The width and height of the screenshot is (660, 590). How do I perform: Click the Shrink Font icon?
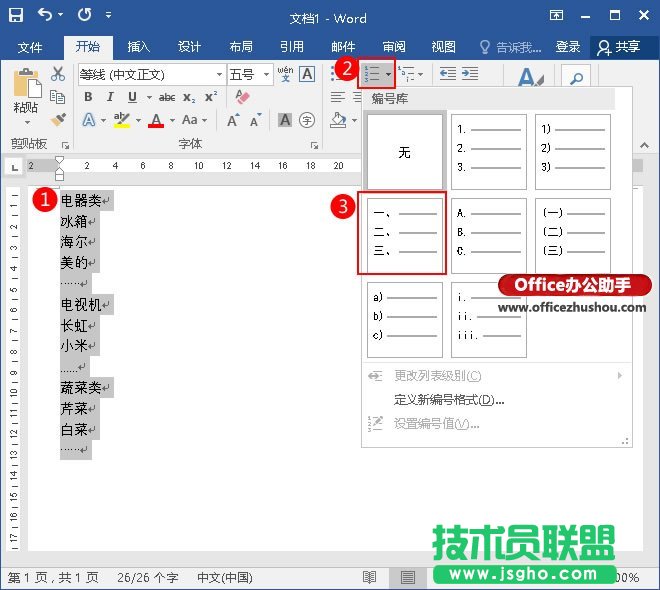point(255,120)
